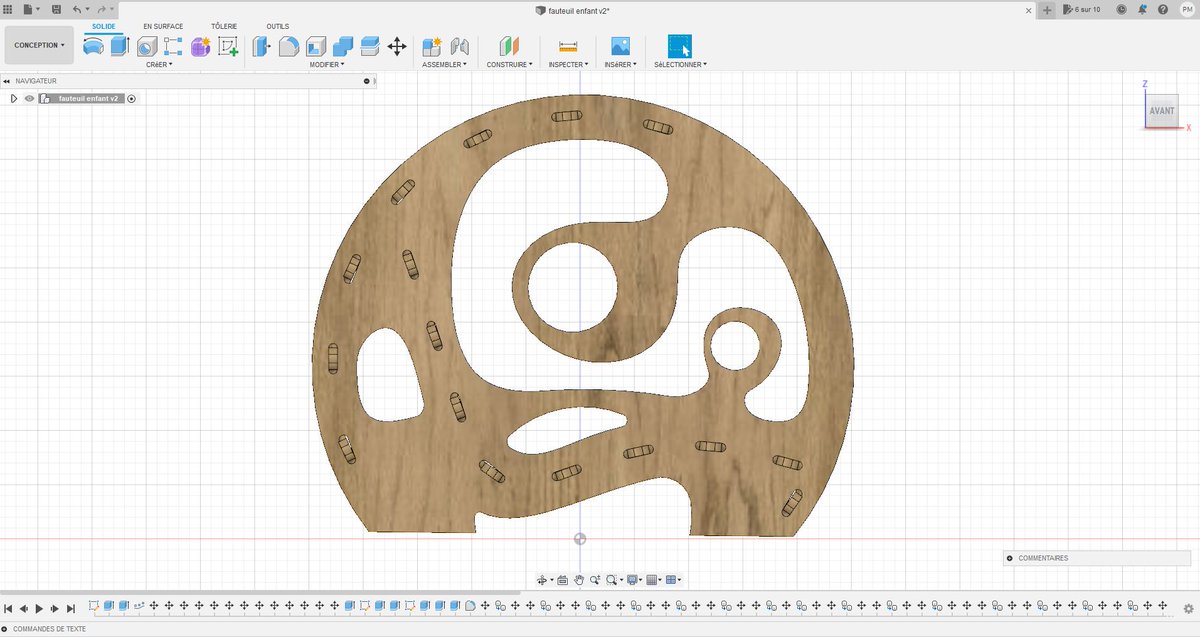Open the help question mark menu
This screenshot has width=1200, height=637.
1163,9
